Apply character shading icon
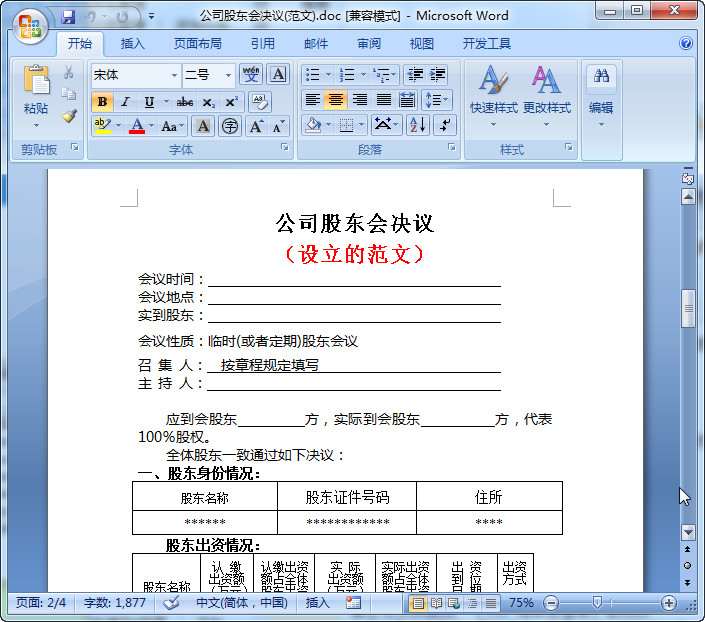This screenshot has width=705, height=622. [x=203, y=126]
